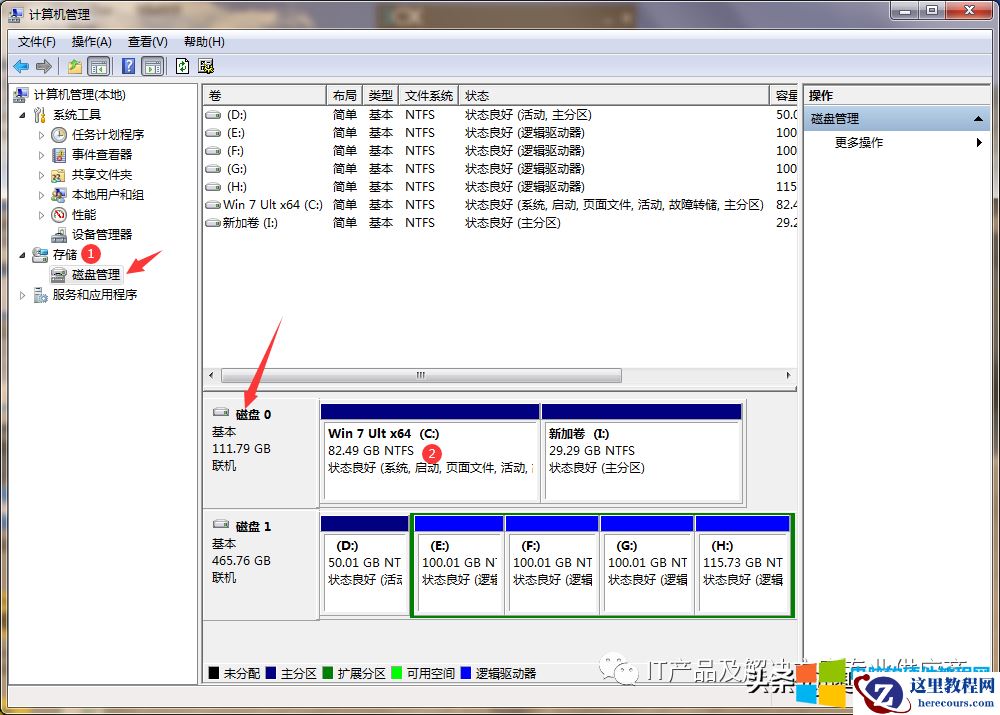Viewport: 1000px width, 715px height.
Task: Expand the 任务计划程序 node
Action: coord(41,135)
